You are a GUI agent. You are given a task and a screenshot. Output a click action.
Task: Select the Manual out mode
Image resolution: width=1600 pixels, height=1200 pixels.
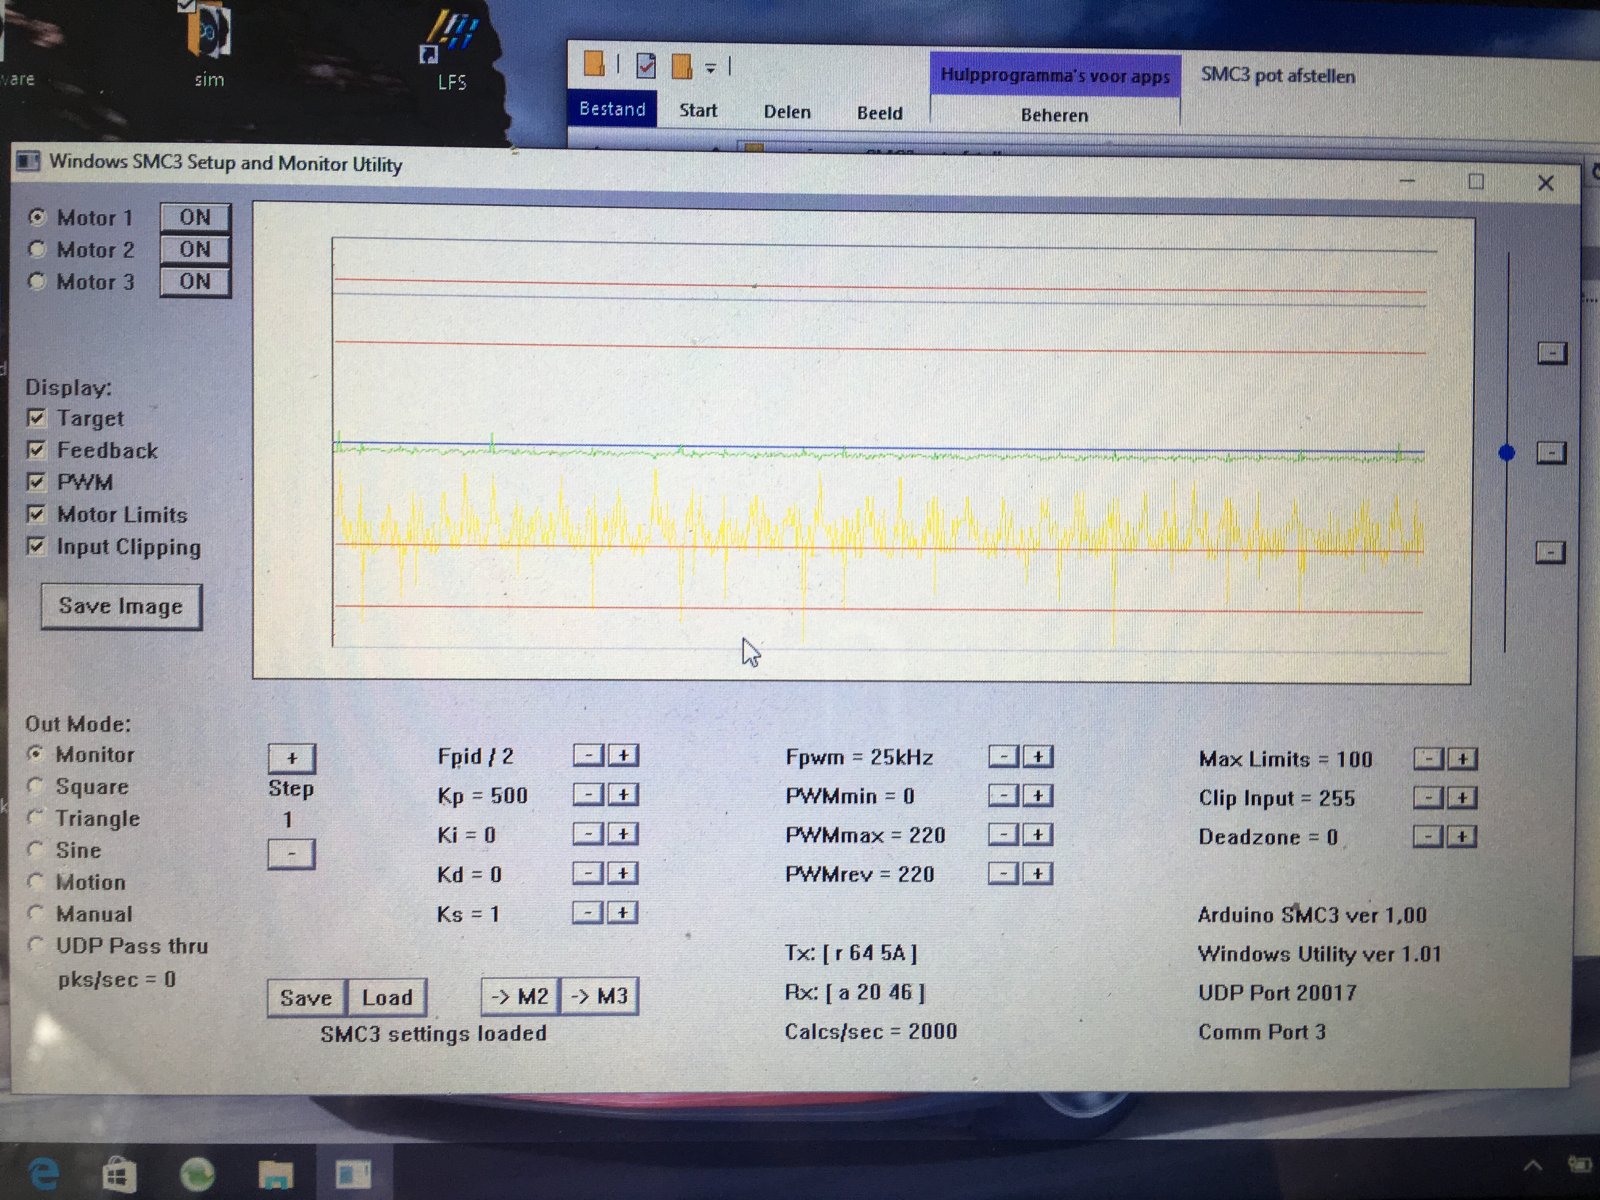pos(36,913)
